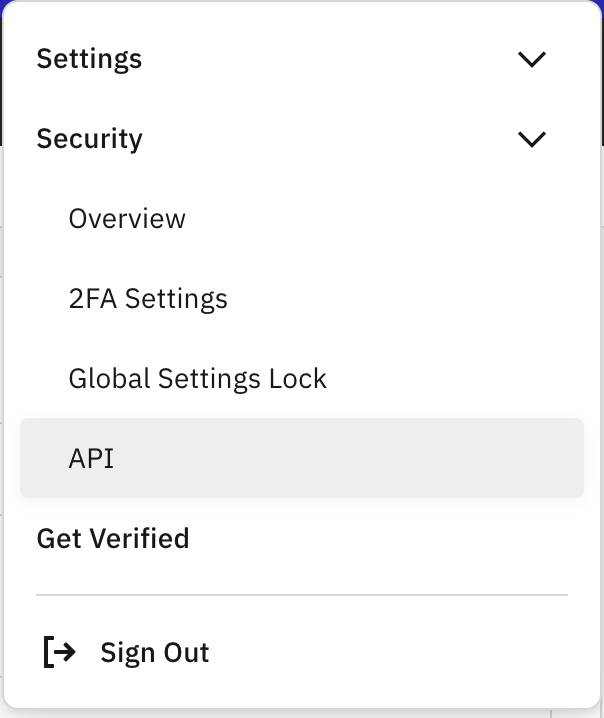Select the Security menu heading
Viewport: 604px width, 718px height.
(x=90, y=139)
